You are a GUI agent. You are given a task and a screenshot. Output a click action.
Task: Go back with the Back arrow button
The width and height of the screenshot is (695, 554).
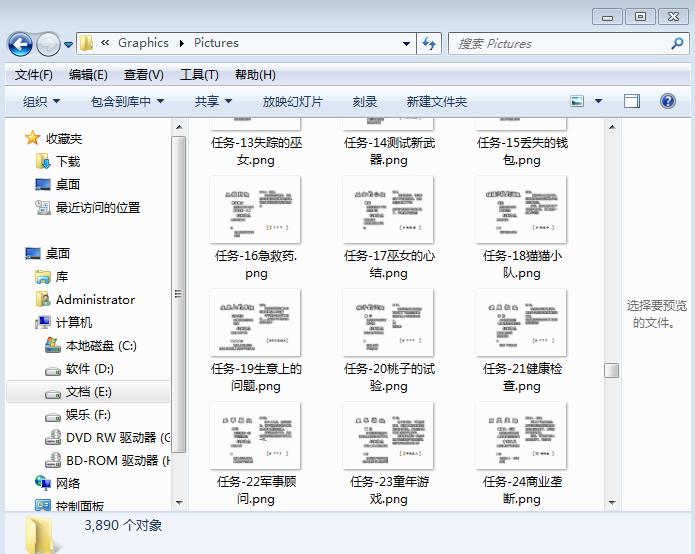pos(20,44)
